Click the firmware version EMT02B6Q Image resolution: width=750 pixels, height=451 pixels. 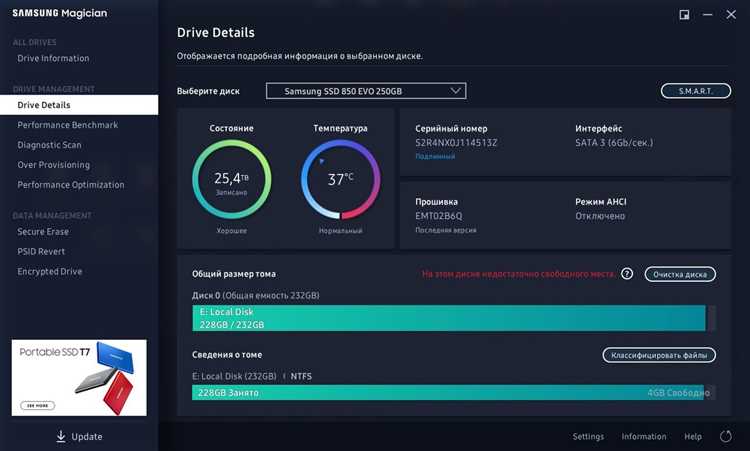click(439, 216)
